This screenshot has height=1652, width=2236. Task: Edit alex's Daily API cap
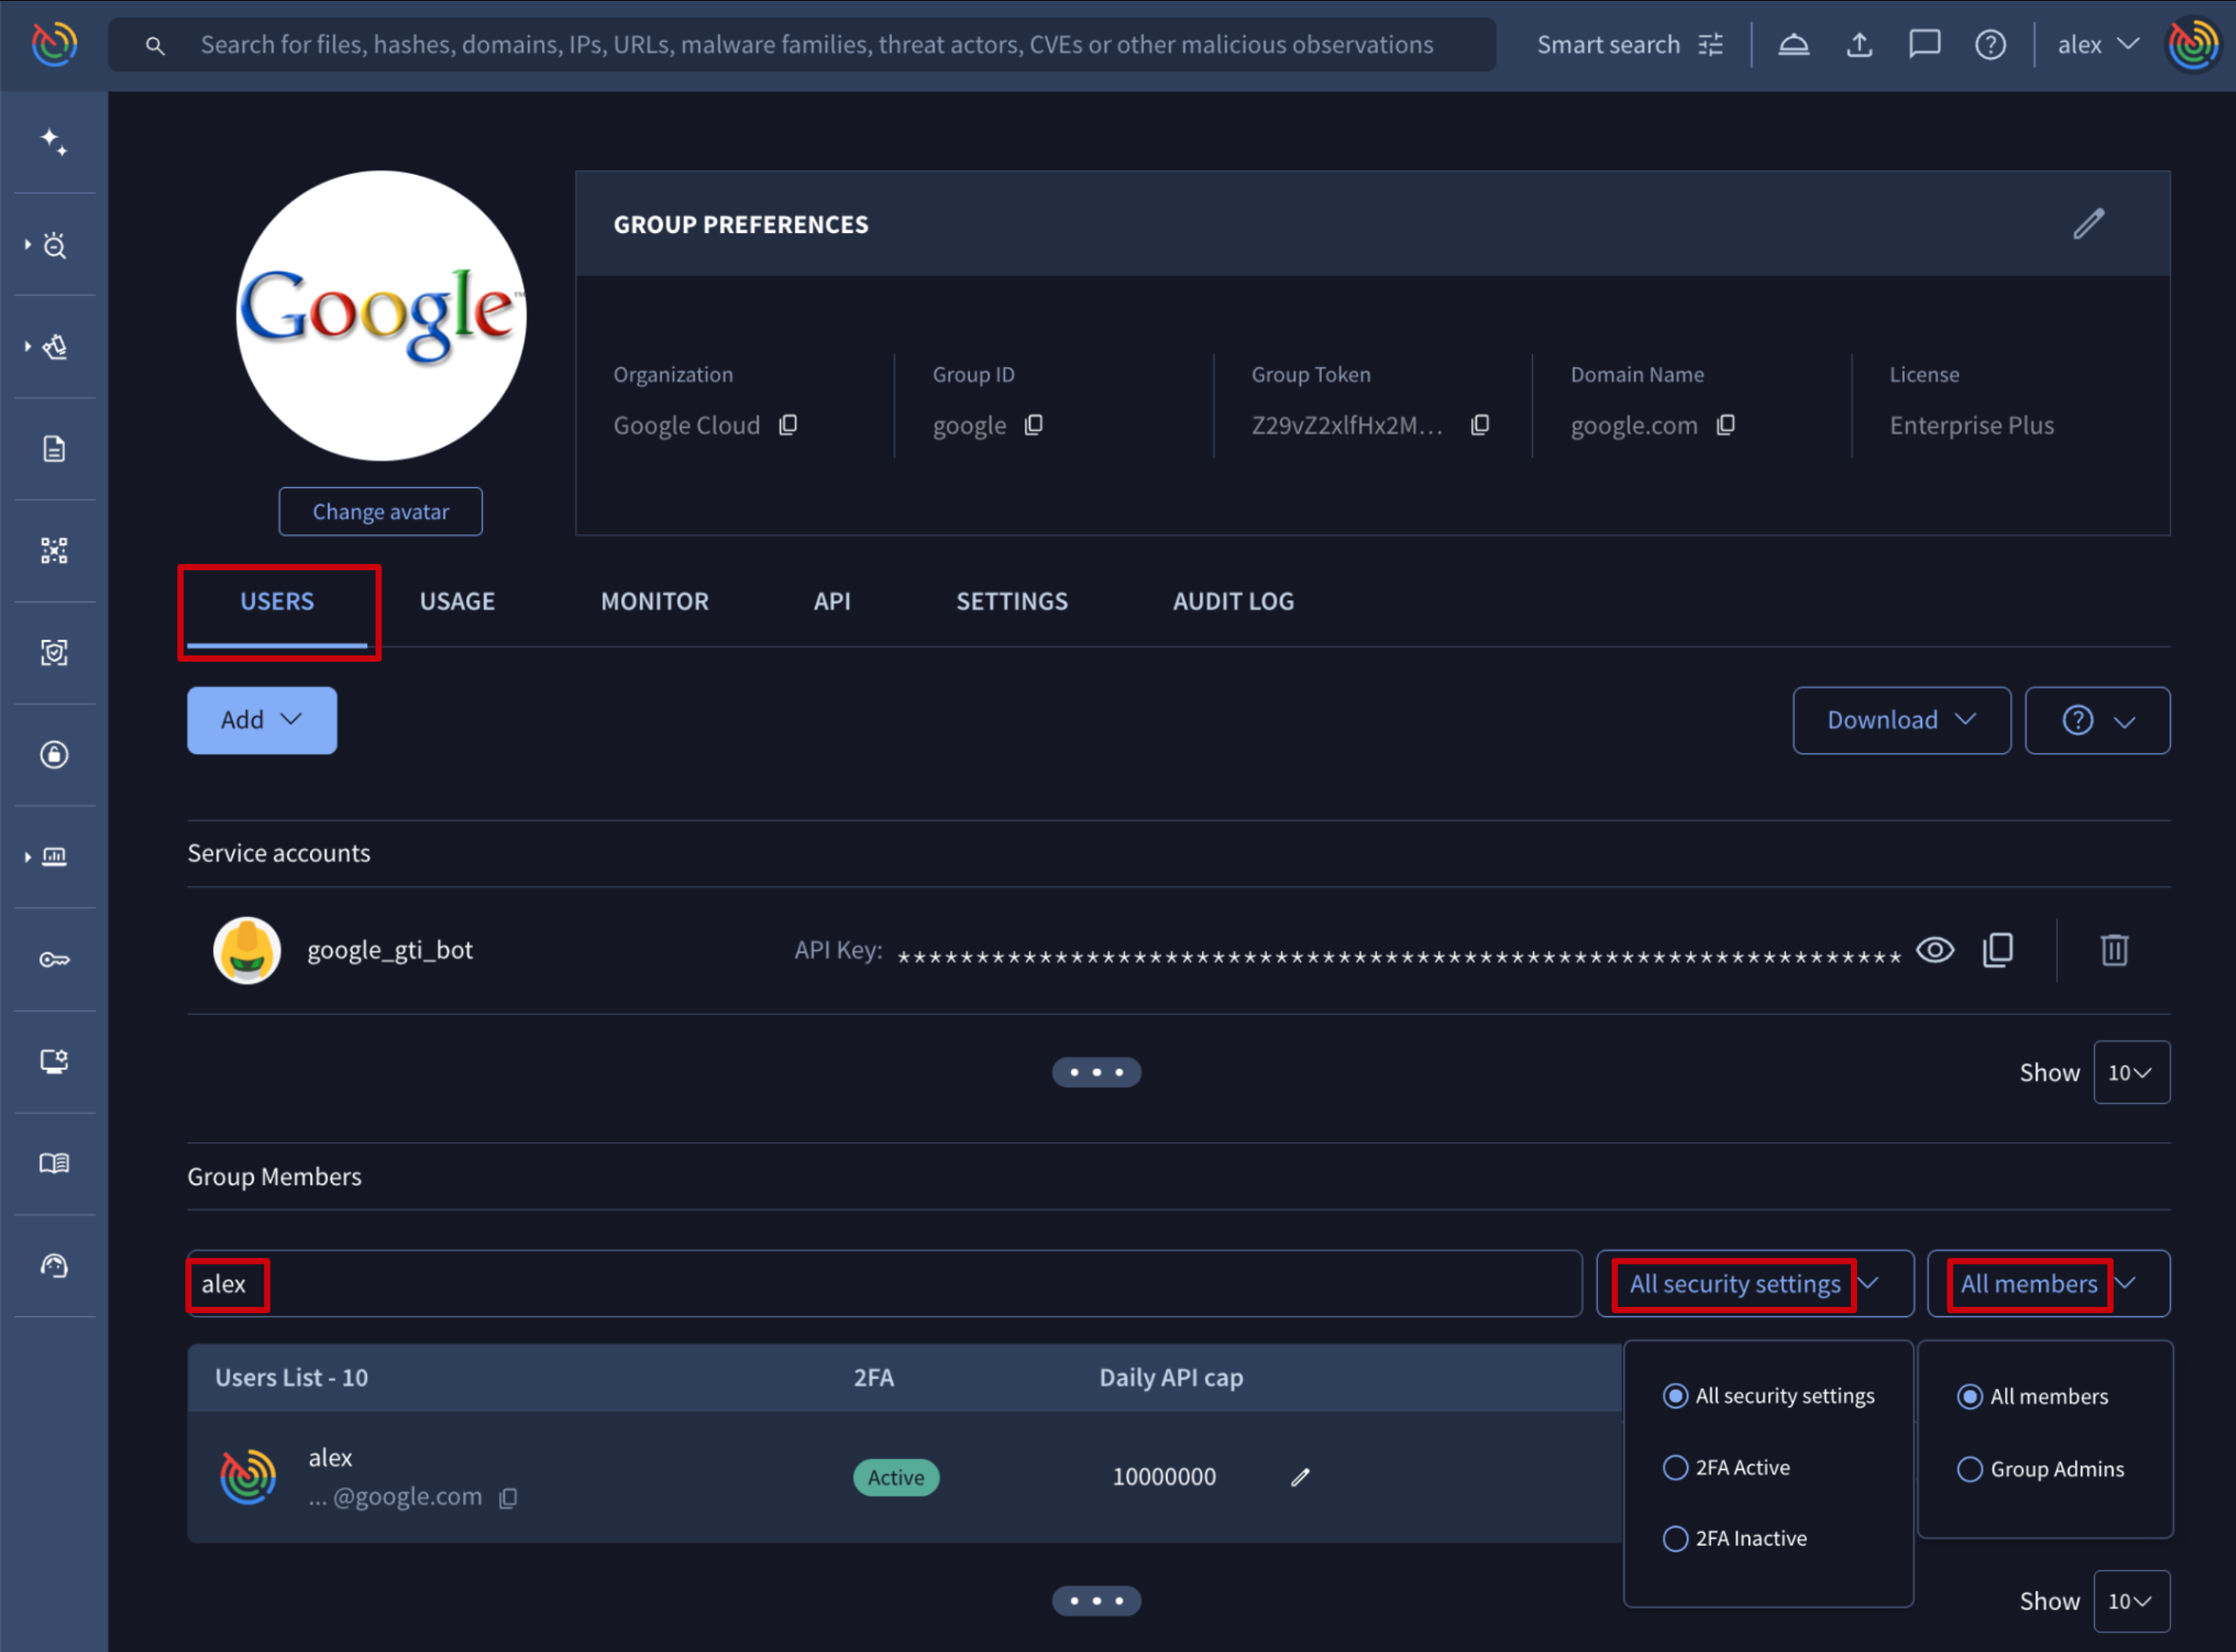point(1299,1477)
